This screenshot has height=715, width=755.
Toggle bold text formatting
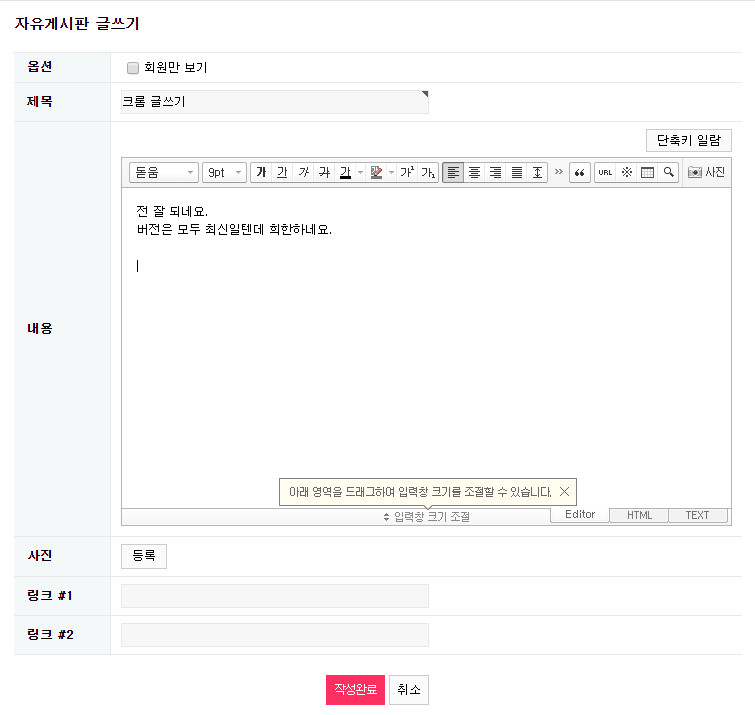tap(261, 173)
